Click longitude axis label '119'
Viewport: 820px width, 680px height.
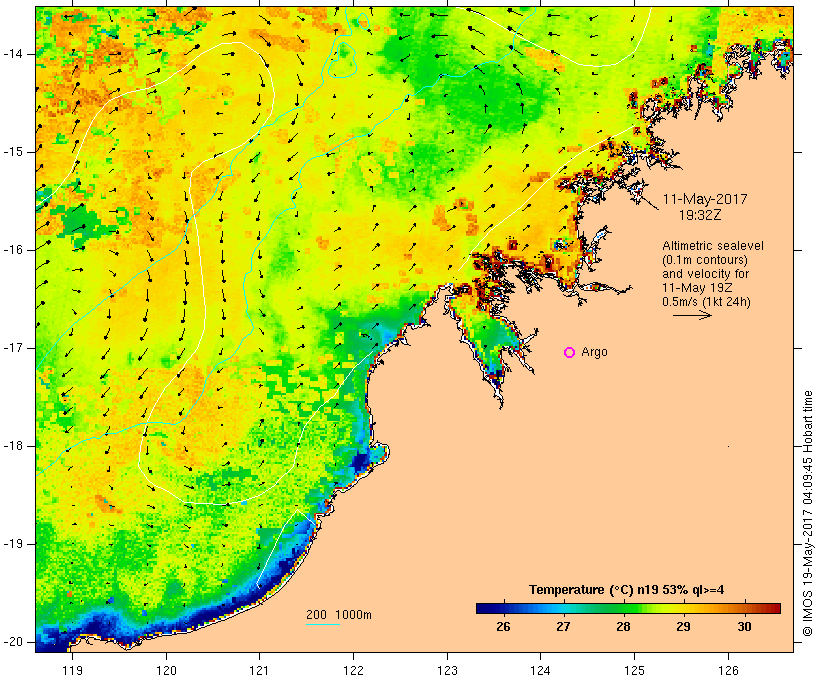pyautogui.click(x=72, y=671)
